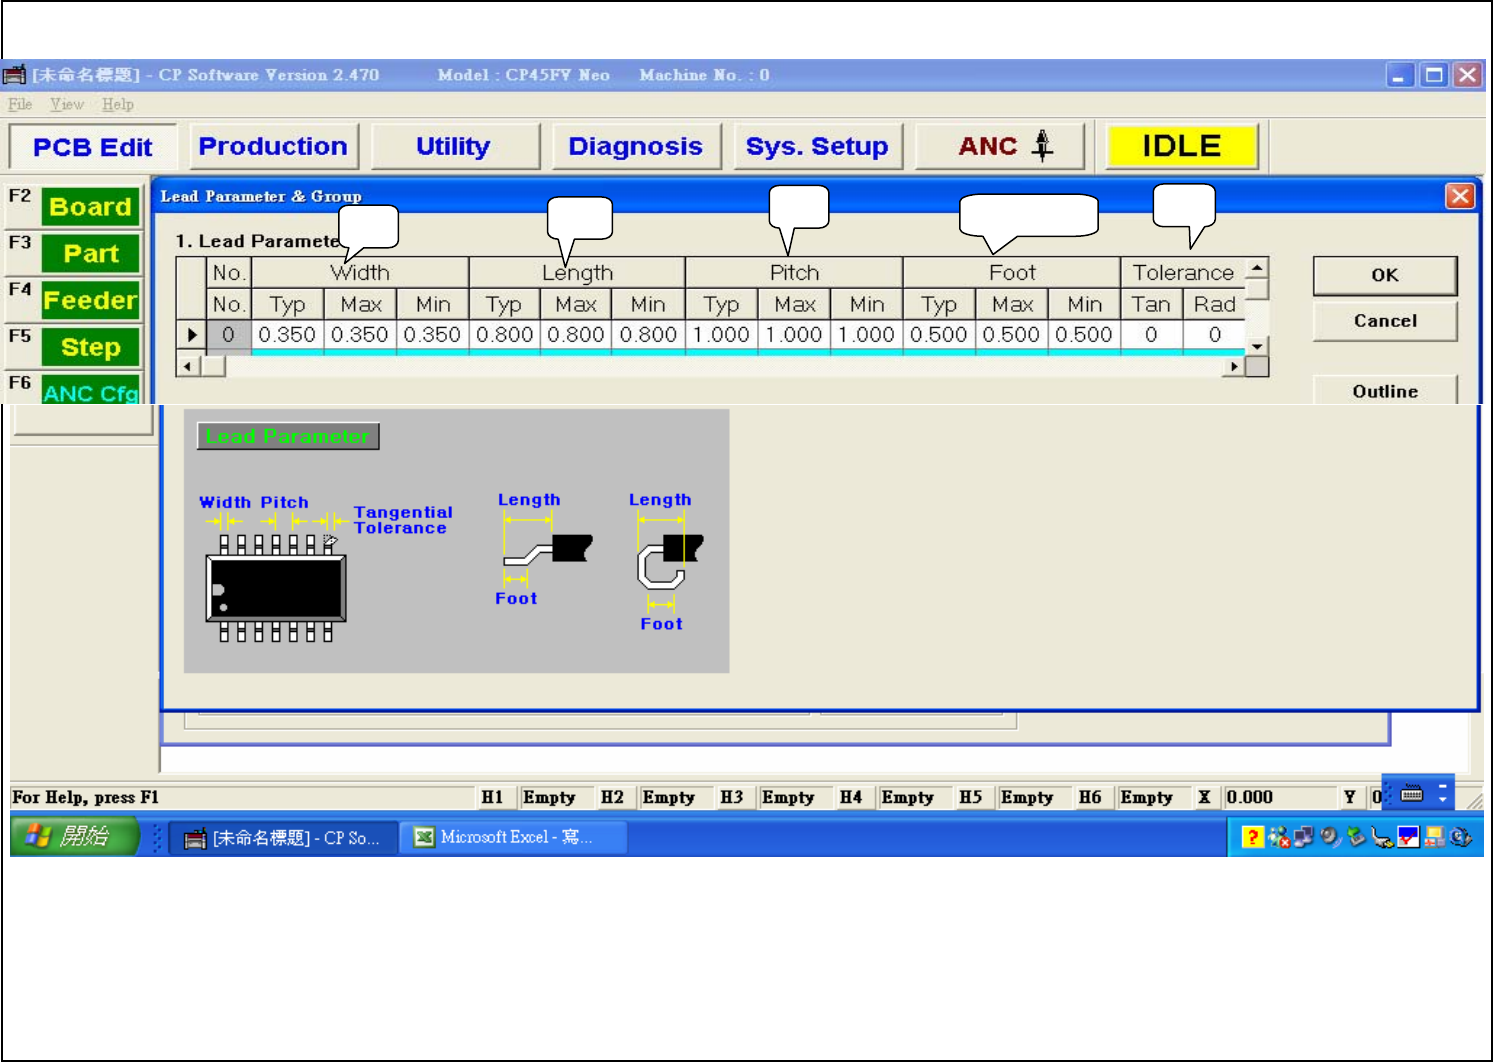Open the Utility tab
The height and width of the screenshot is (1062, 1493).
click(453, 146)
